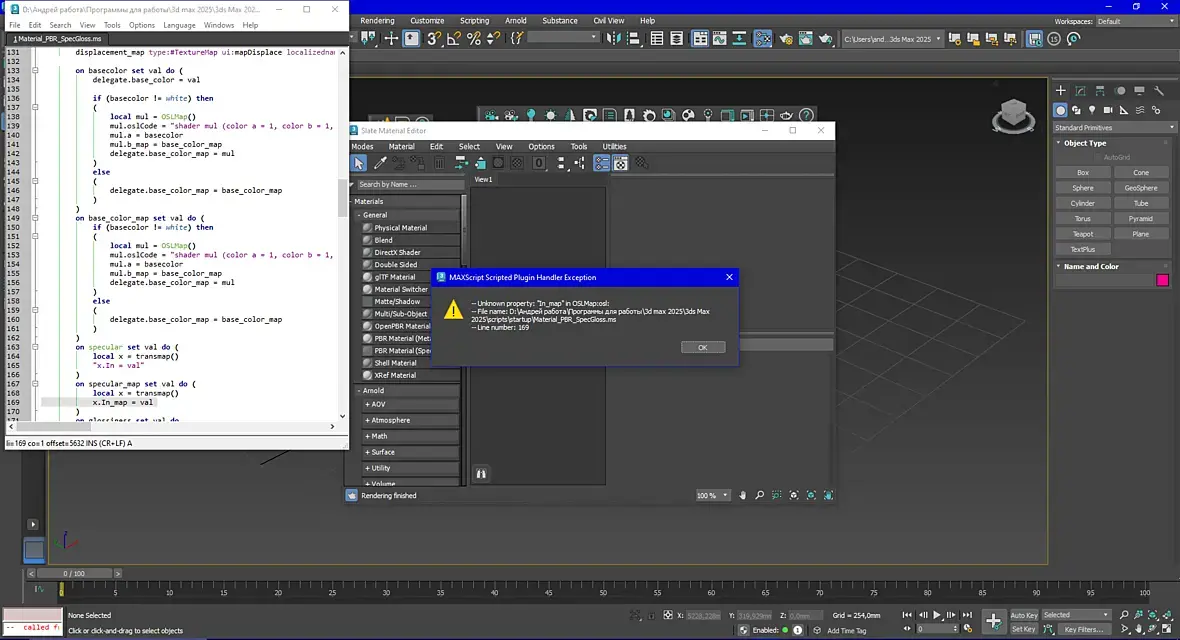Open the Utilities wrench panel tab
The image size is (1180, 640).
point(1159,91)
